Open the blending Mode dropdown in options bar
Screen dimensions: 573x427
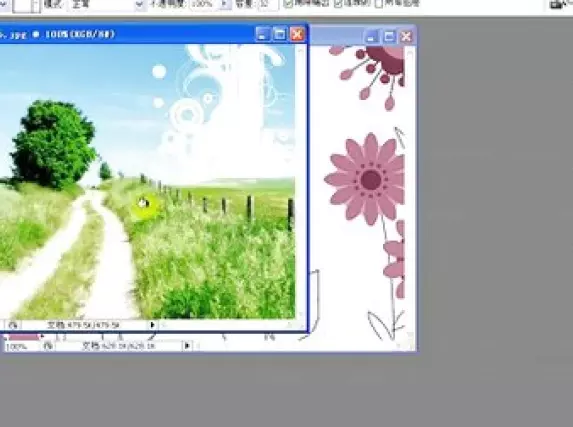tap(106, 4)
